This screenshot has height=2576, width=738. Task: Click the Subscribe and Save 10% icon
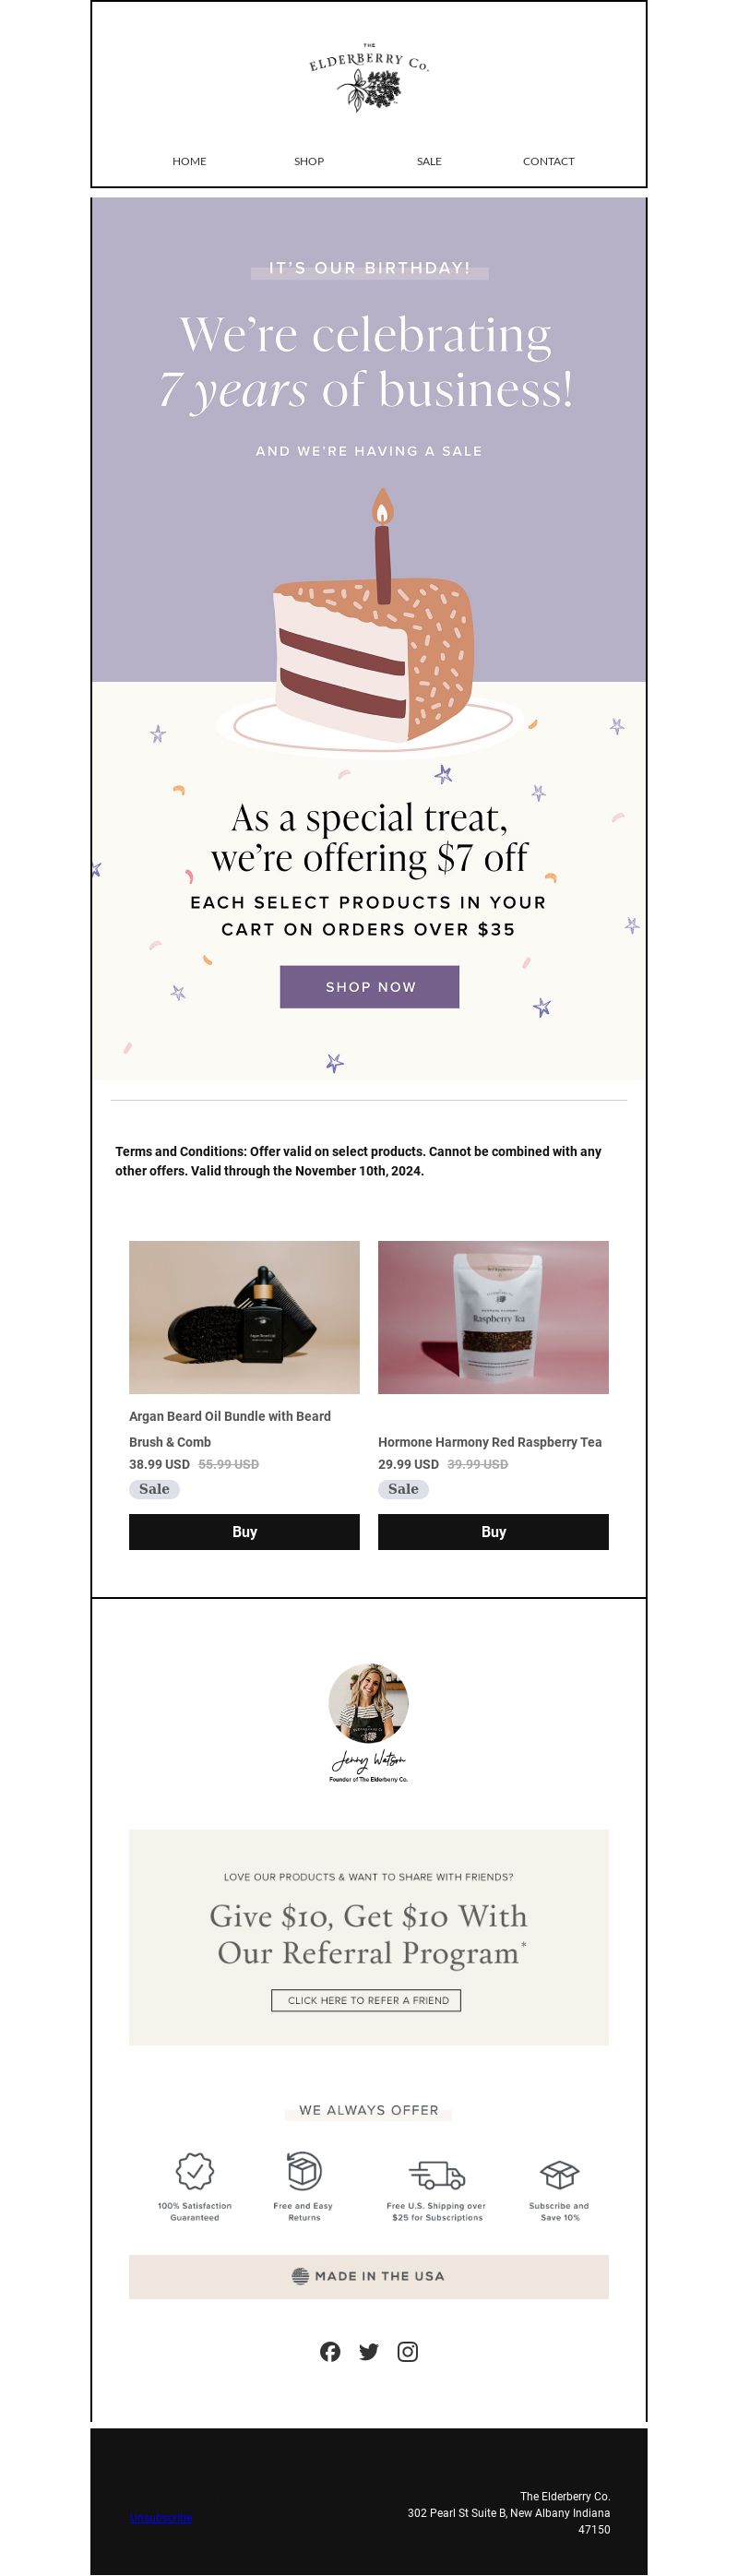point(560,2174)
